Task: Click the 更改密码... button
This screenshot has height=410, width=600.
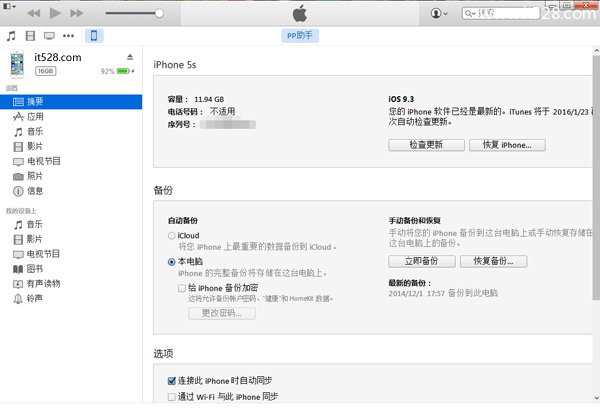Action: click(222, 313)
